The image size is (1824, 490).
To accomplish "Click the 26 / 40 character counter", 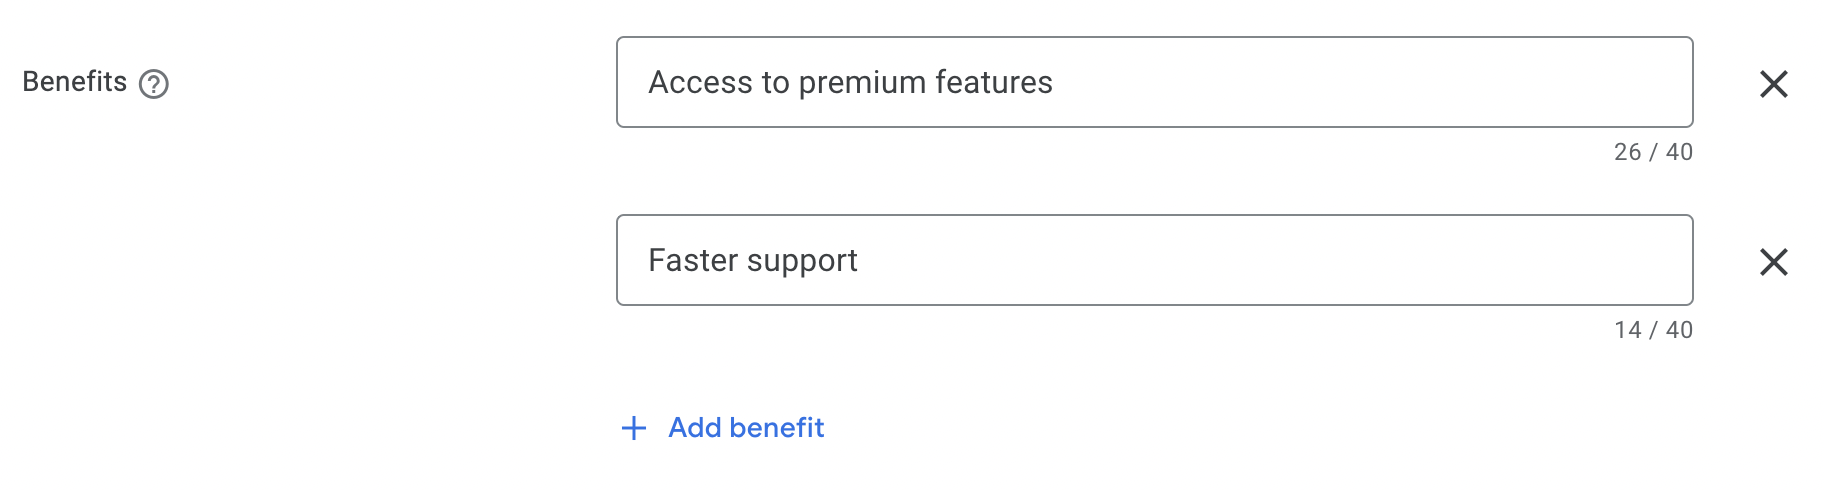I will point(1652,152).
